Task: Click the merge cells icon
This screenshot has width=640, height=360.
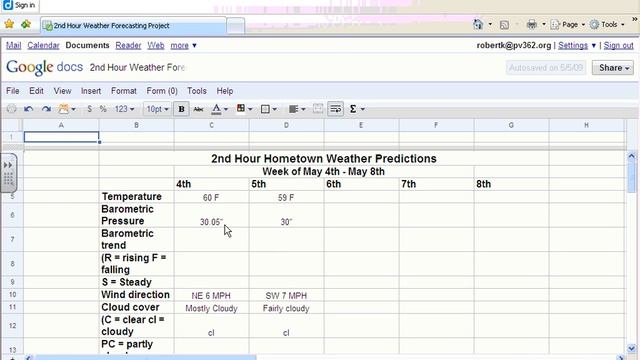Action: [318, 109]
